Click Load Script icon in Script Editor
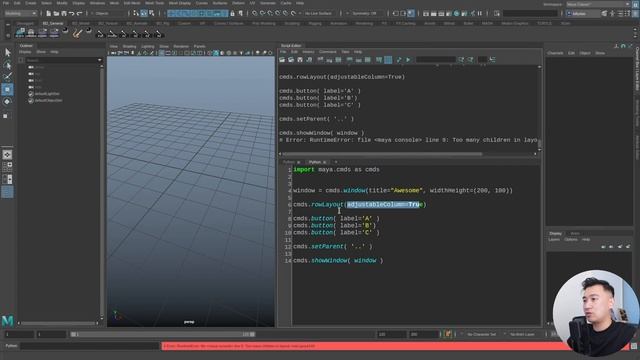 (282, 60)
